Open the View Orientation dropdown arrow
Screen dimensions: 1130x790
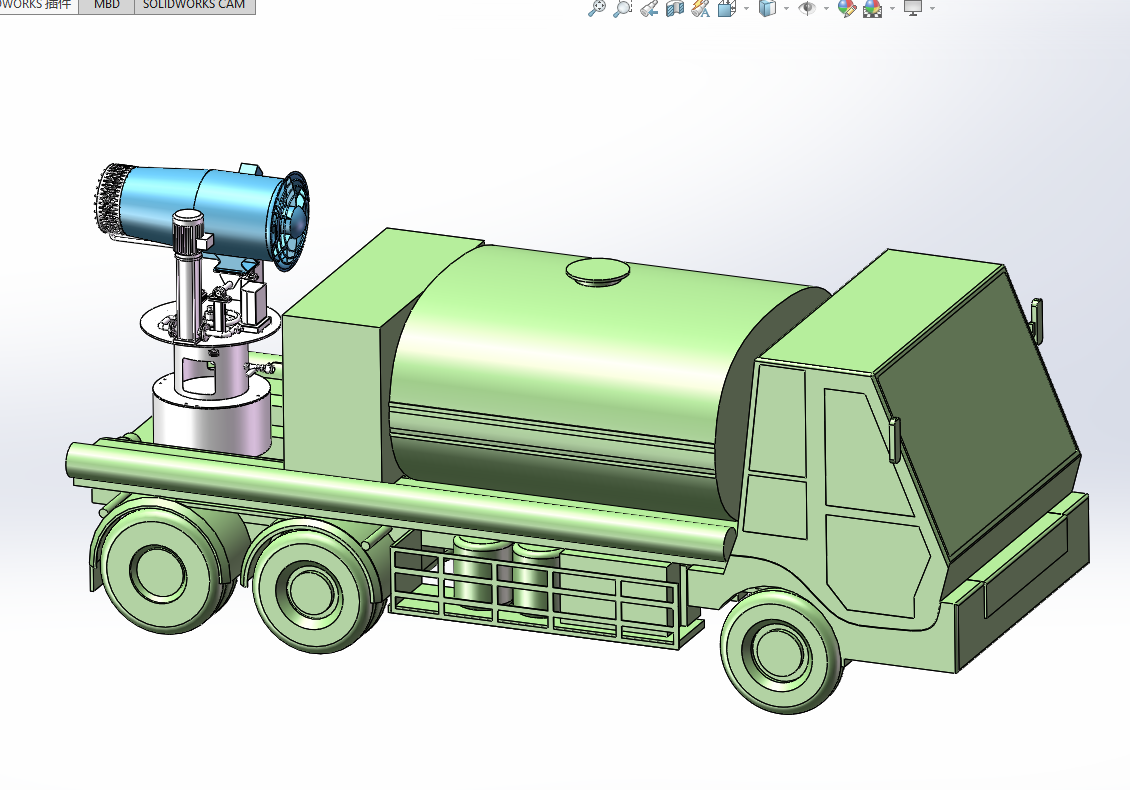[746, 9]
